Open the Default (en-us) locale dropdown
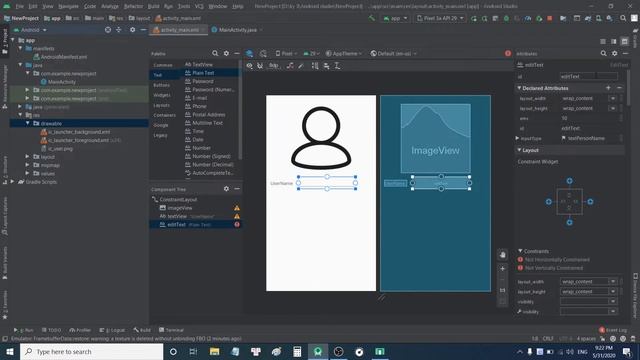This screenshot has height=360, width=640. pos(393,53)
